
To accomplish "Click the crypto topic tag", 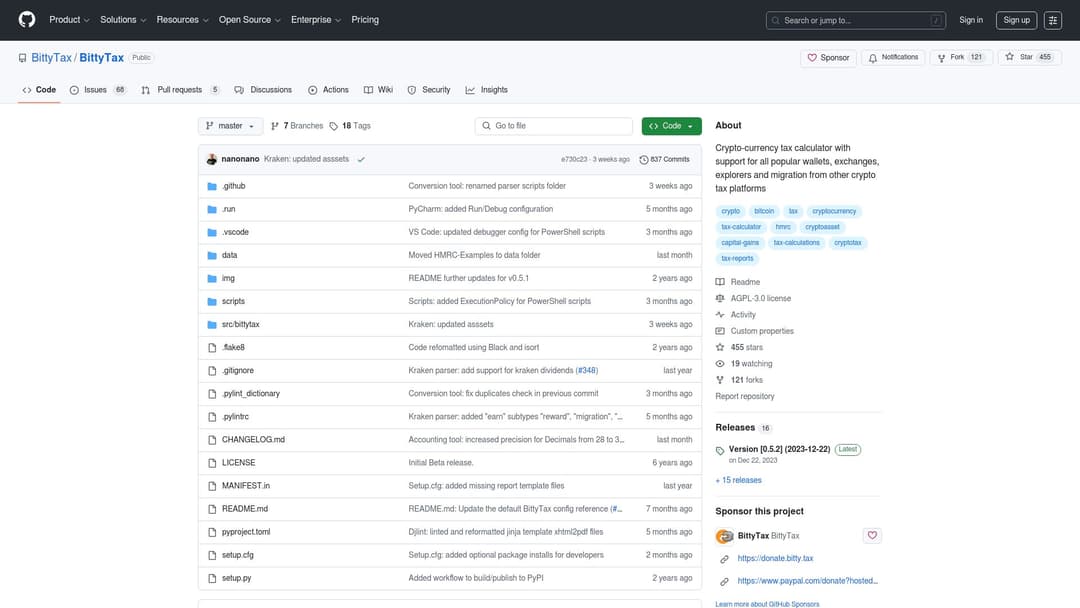I will coord(730,211).
